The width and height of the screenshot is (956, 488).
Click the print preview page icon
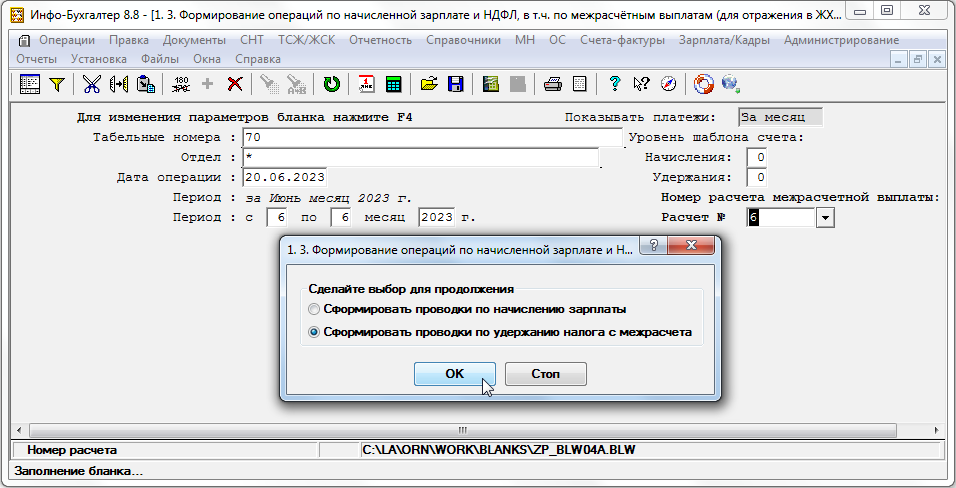point(580,84)
